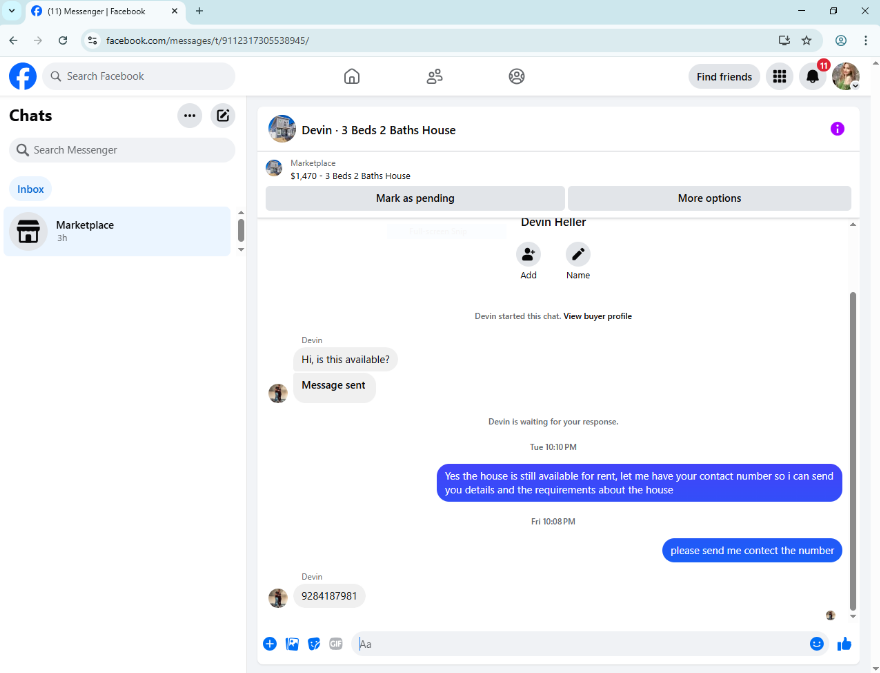Open the Friends icon in top navigation
Image resolution: width=880 pixels, height=673 pixels.
[434, 76]
